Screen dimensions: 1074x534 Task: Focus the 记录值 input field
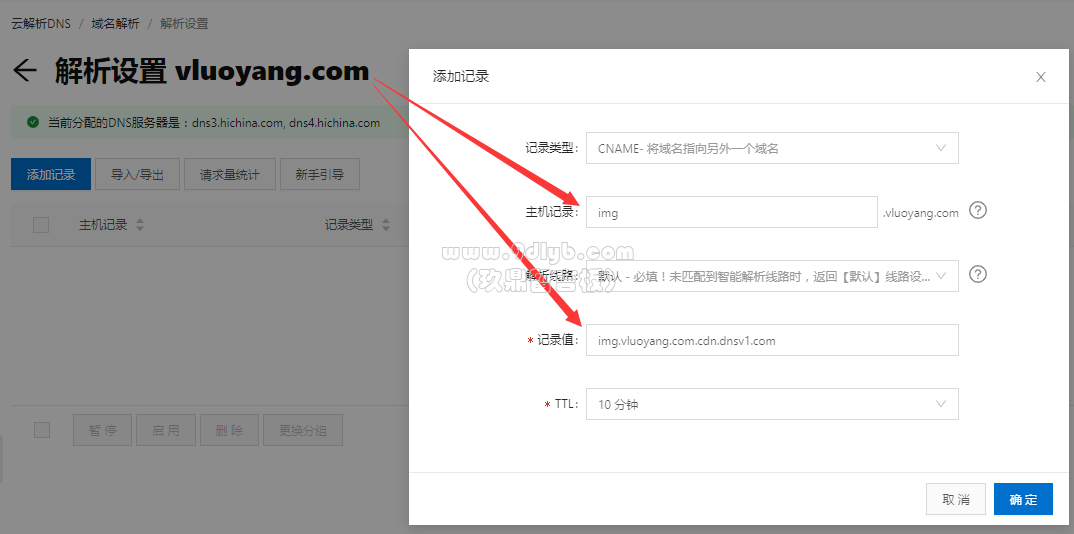[772, 340]
